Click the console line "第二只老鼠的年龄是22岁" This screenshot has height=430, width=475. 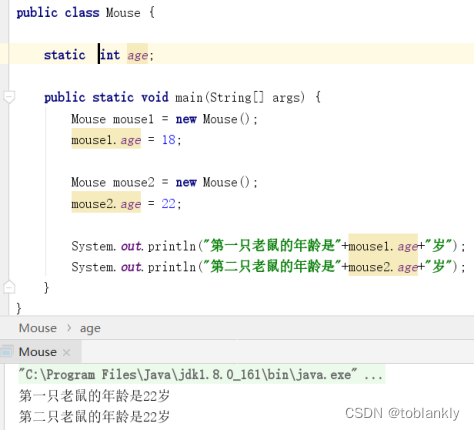pos(94,416)
